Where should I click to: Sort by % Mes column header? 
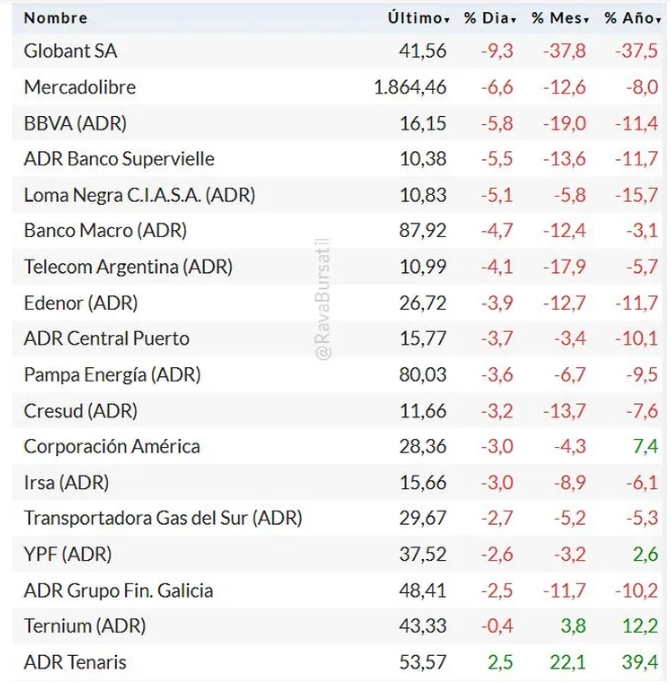[x=560, y=18]
